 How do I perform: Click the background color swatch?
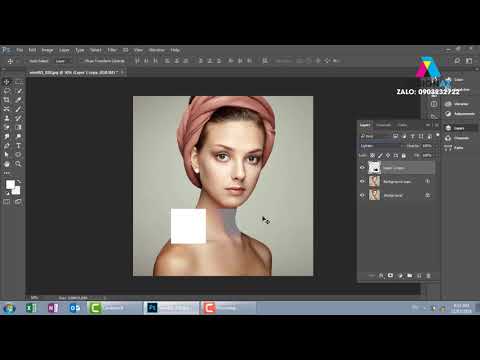(x=16, y=190)
